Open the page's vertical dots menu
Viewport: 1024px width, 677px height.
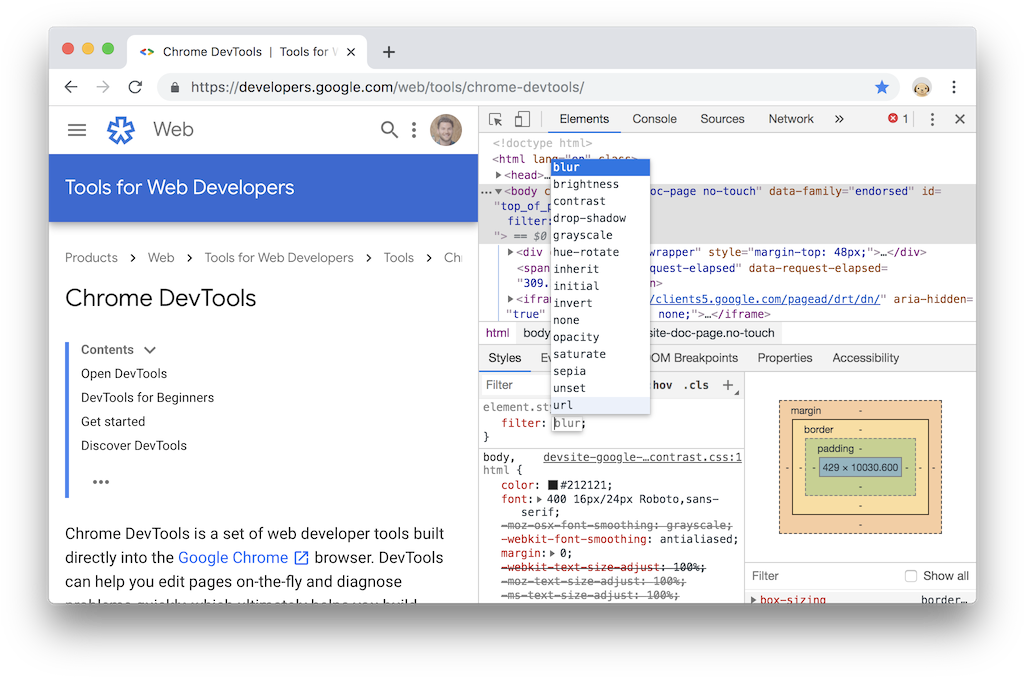(414, 130)
